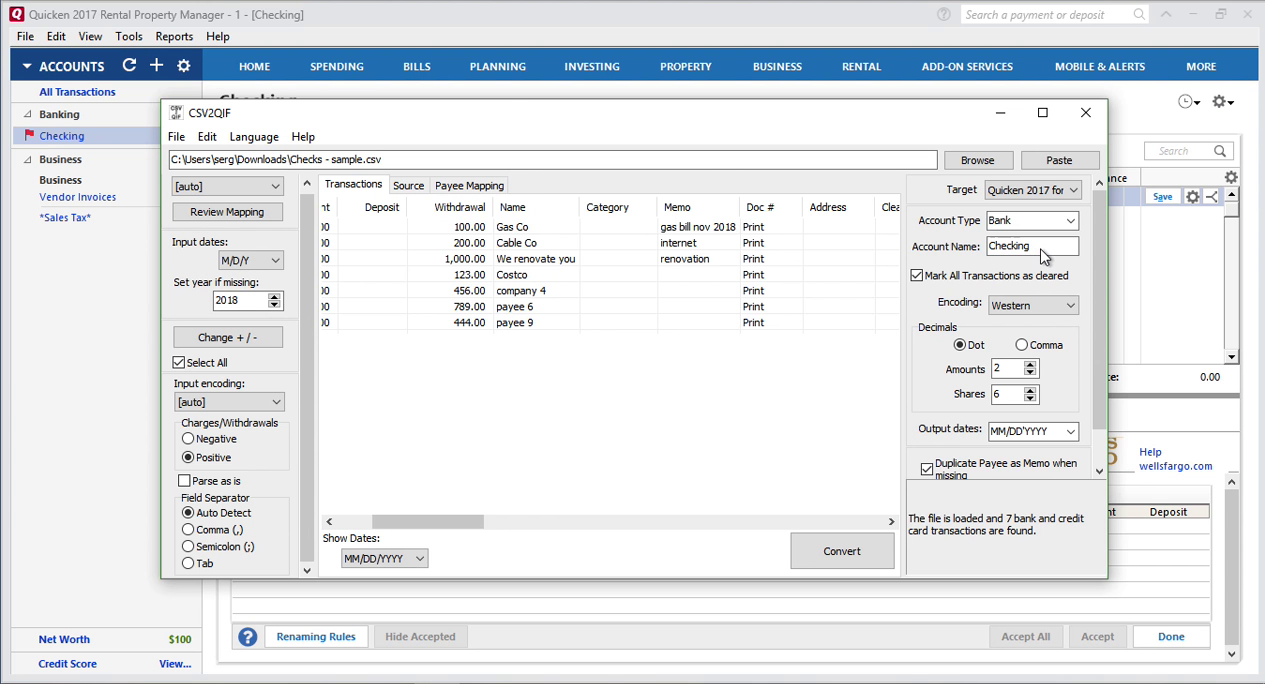Click the blue help icon near Renaming Rules
Screen dimensions: 1265x684
[247, 637]
